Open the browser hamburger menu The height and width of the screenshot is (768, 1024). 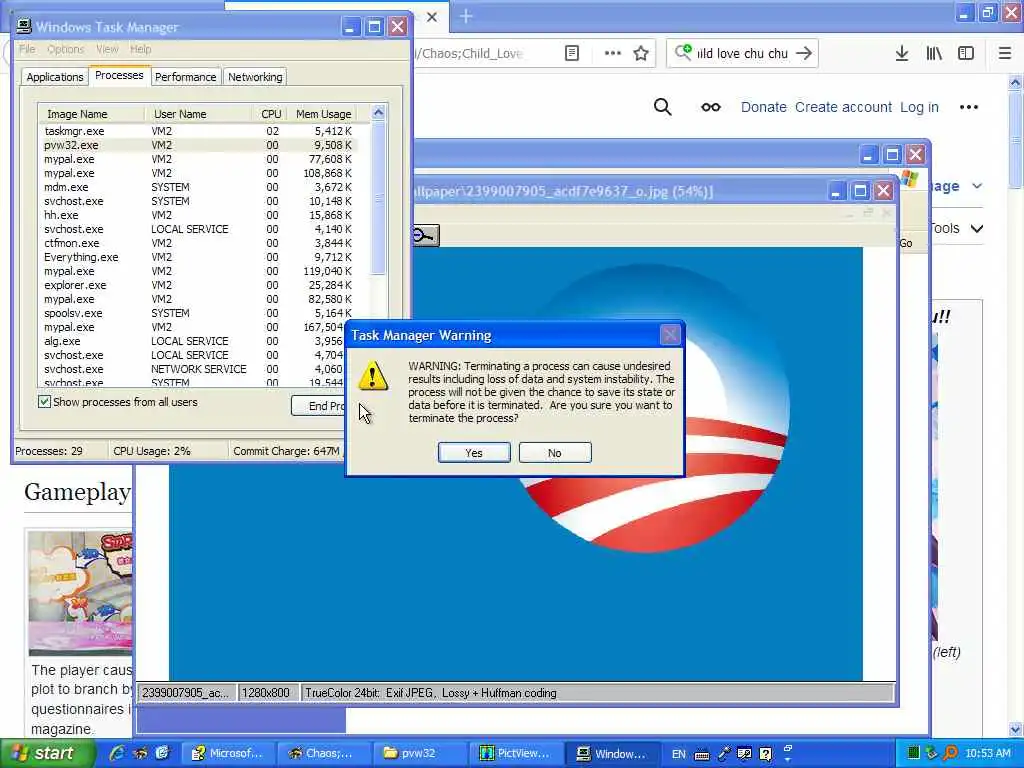tap(1005, 54)
